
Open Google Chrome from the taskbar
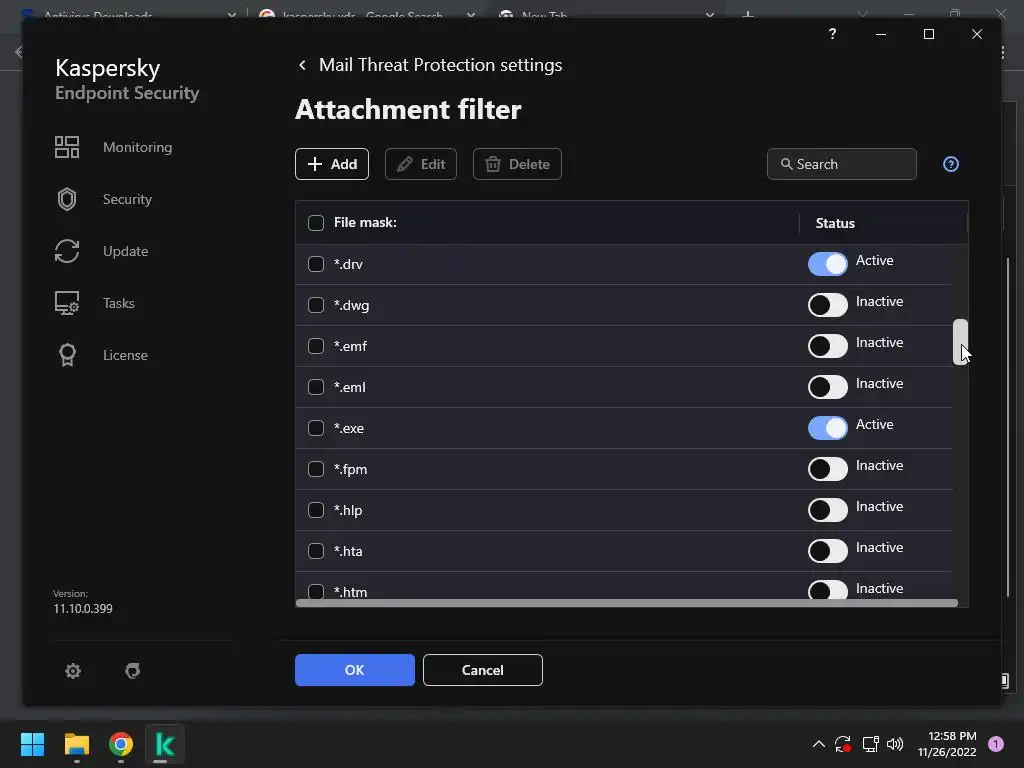pyautogui.click(x=121, y=744)
